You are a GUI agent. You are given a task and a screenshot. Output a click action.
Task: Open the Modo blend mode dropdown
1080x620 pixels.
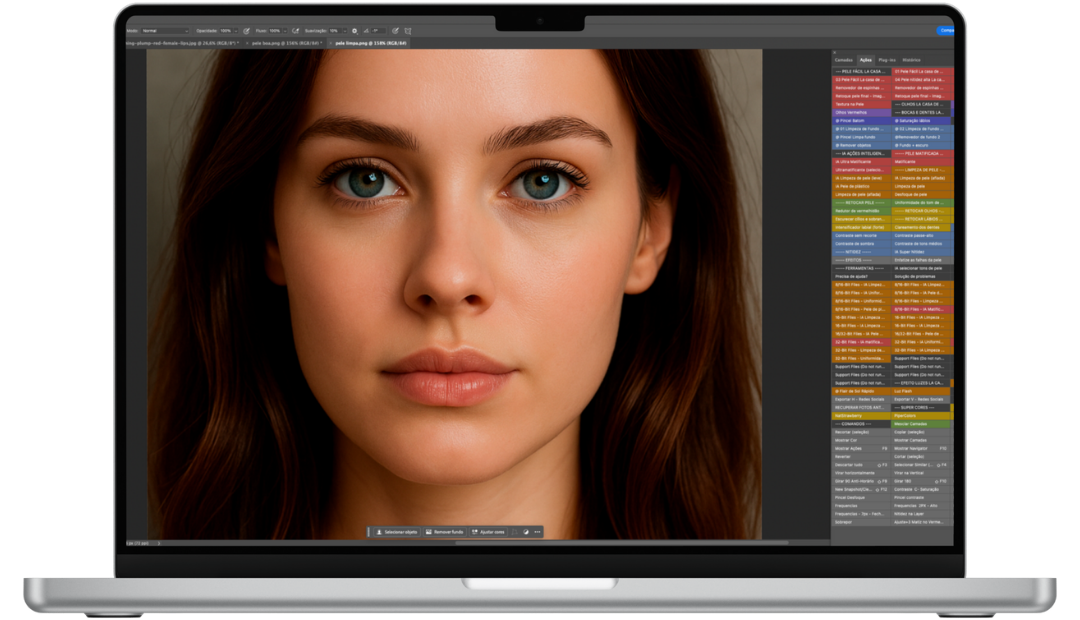pyautogui.click(x=163, y=31)
